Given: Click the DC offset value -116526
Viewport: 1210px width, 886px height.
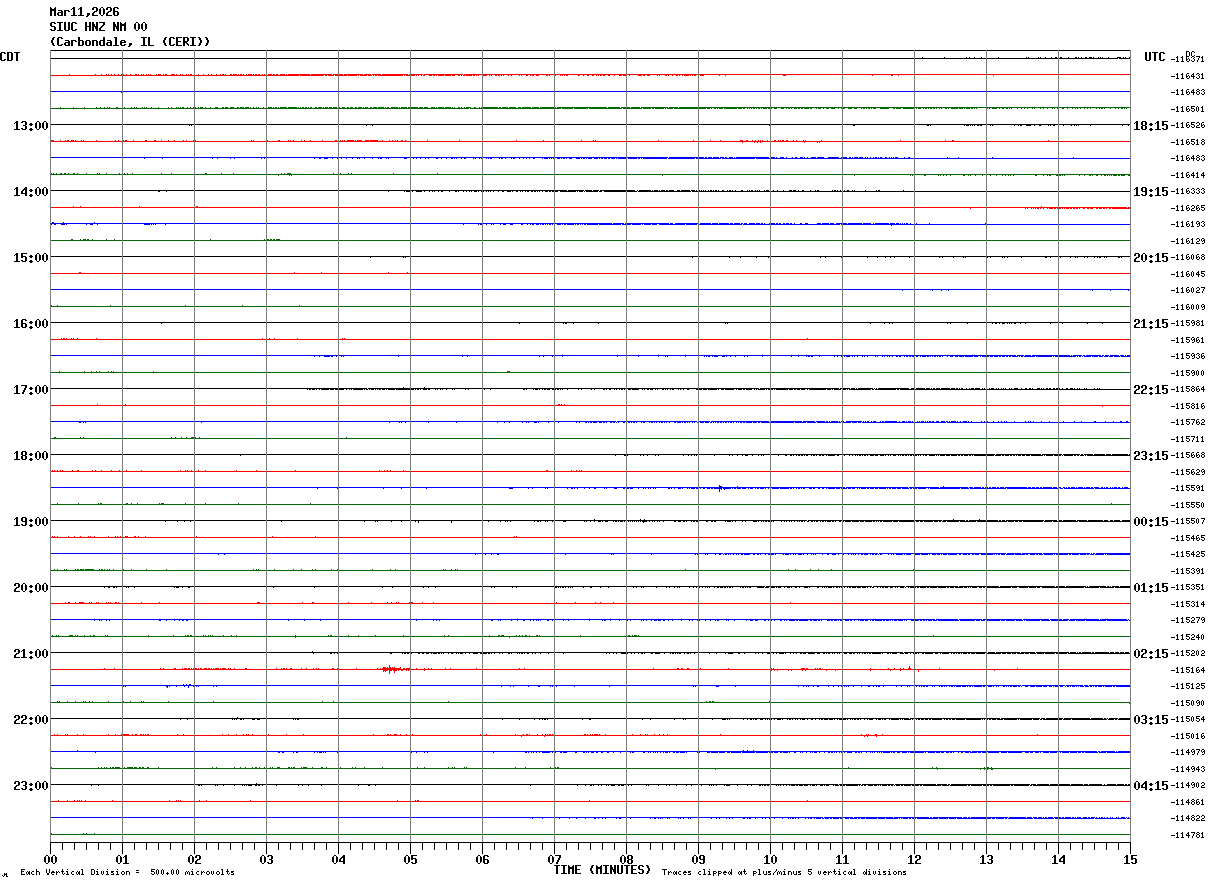Looking at the screenshot, I should 1187,125.
